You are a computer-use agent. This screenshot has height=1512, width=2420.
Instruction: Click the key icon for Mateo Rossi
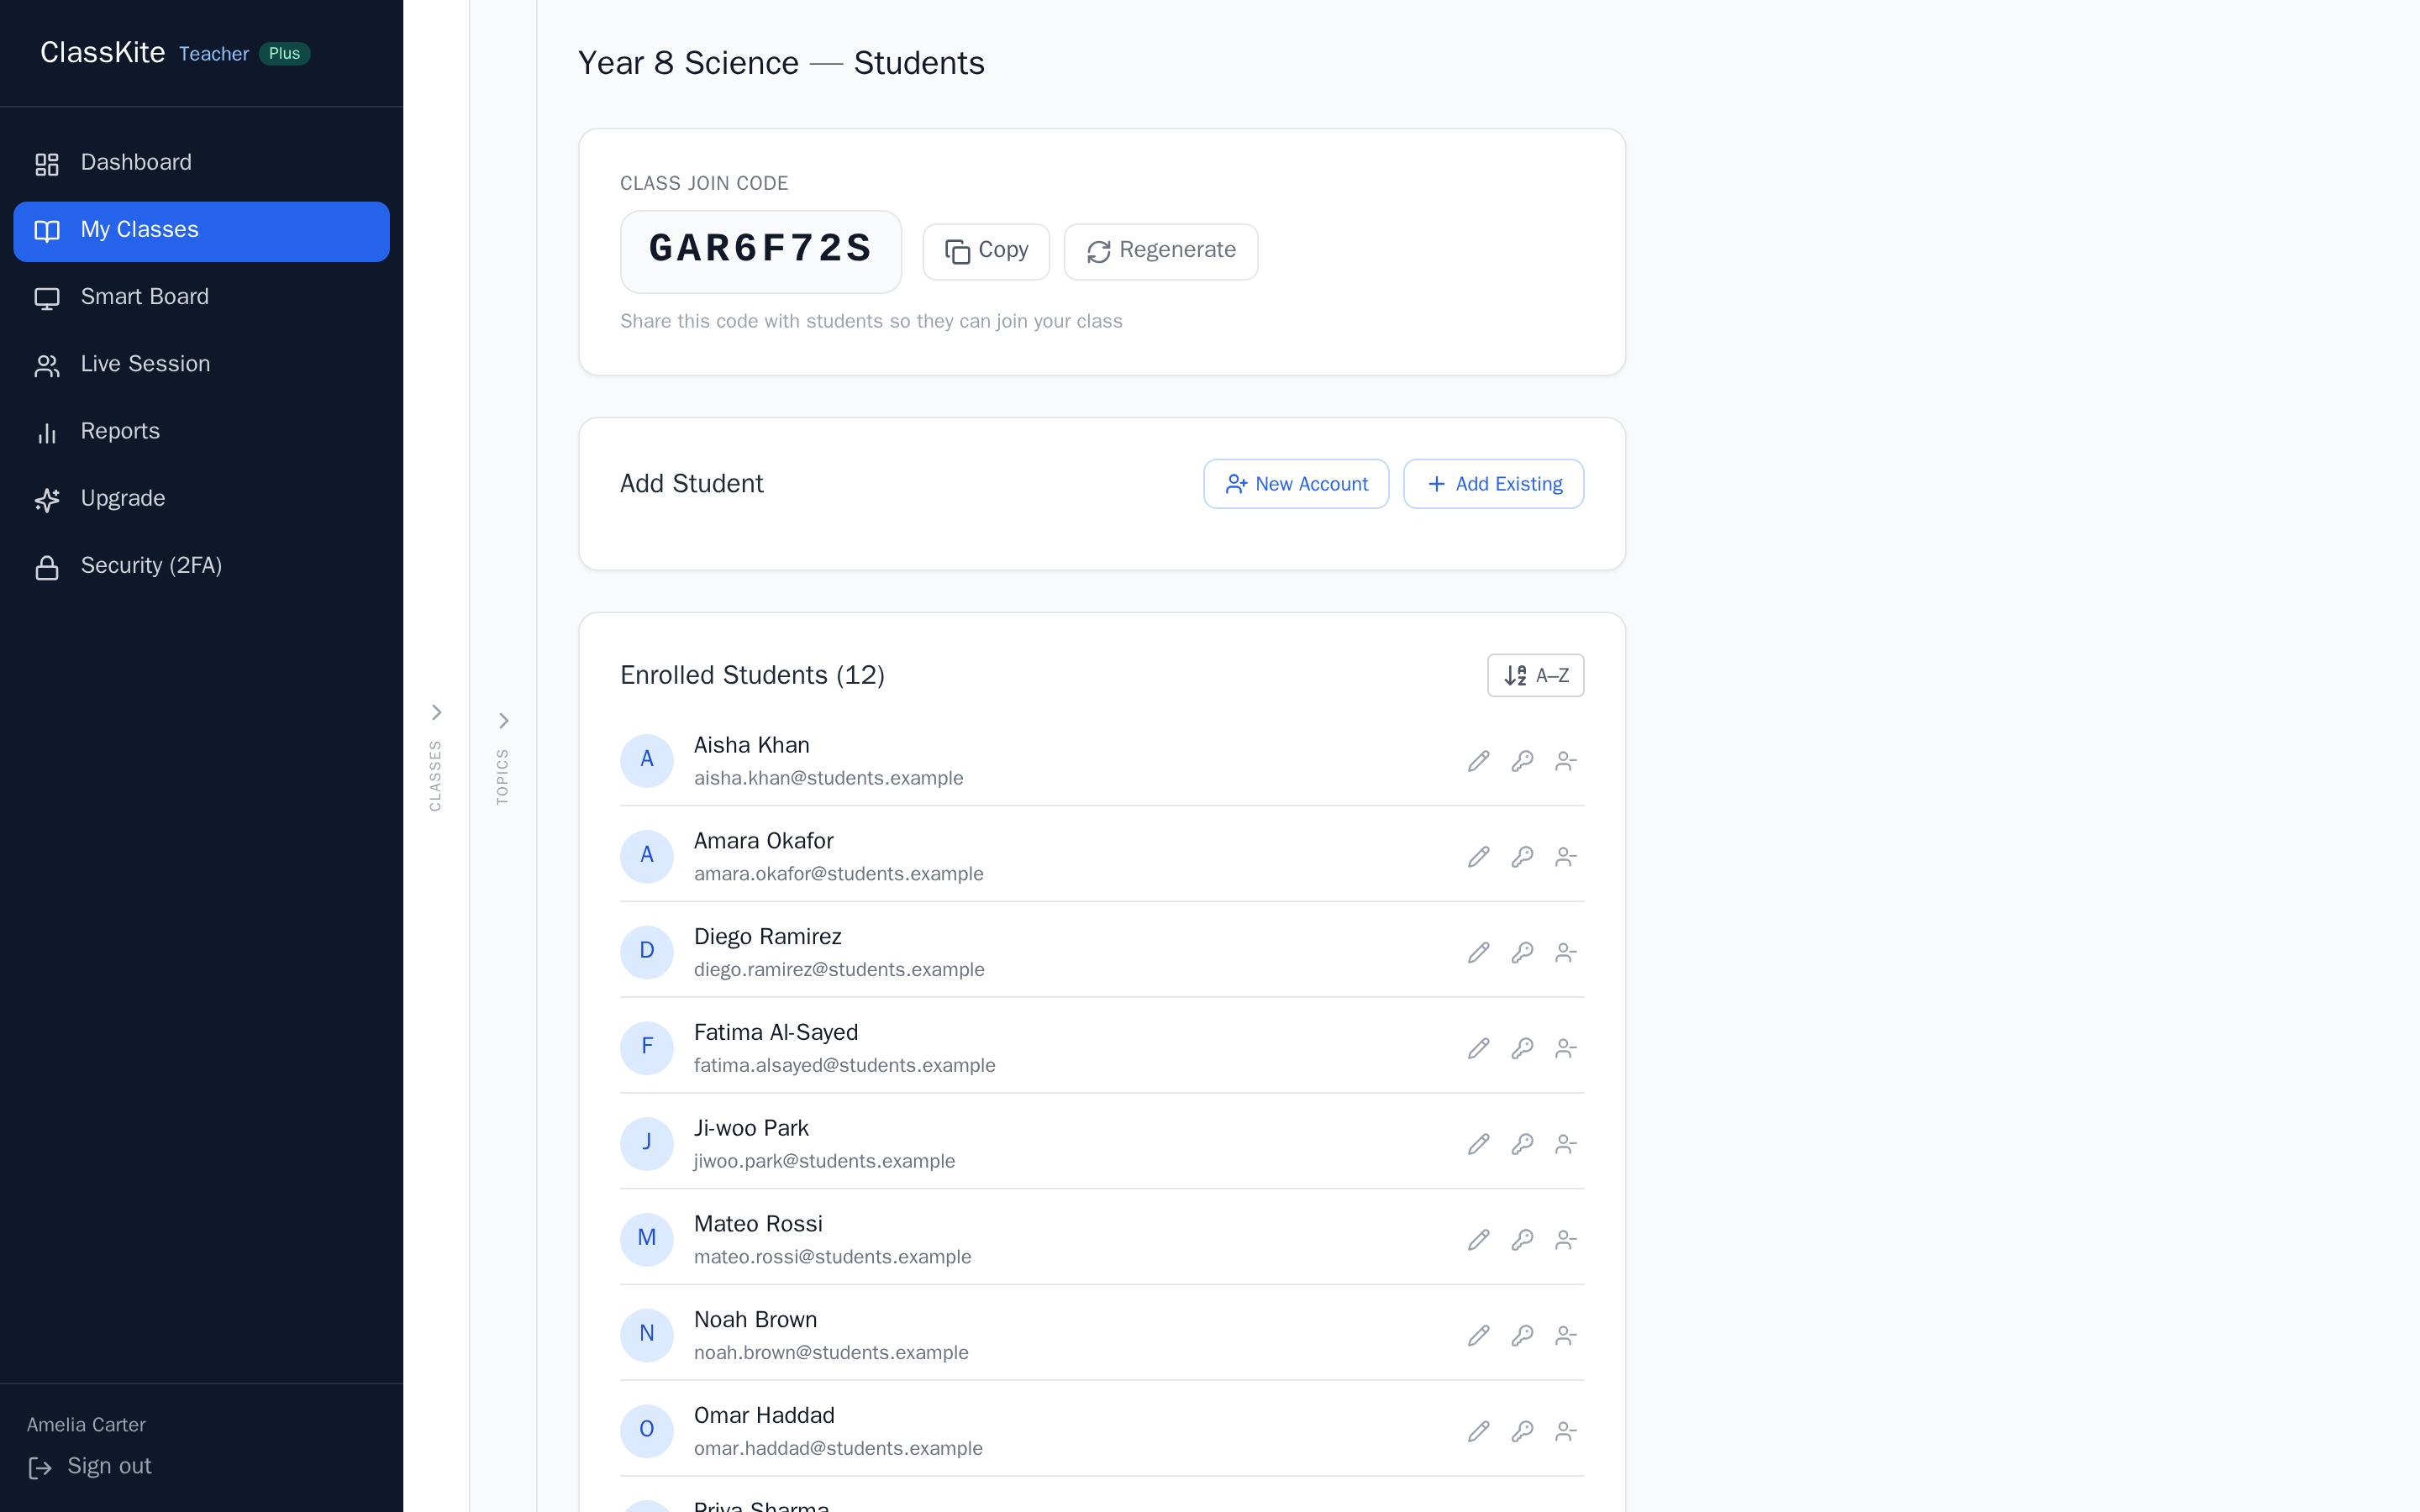pos(1522,1240)
